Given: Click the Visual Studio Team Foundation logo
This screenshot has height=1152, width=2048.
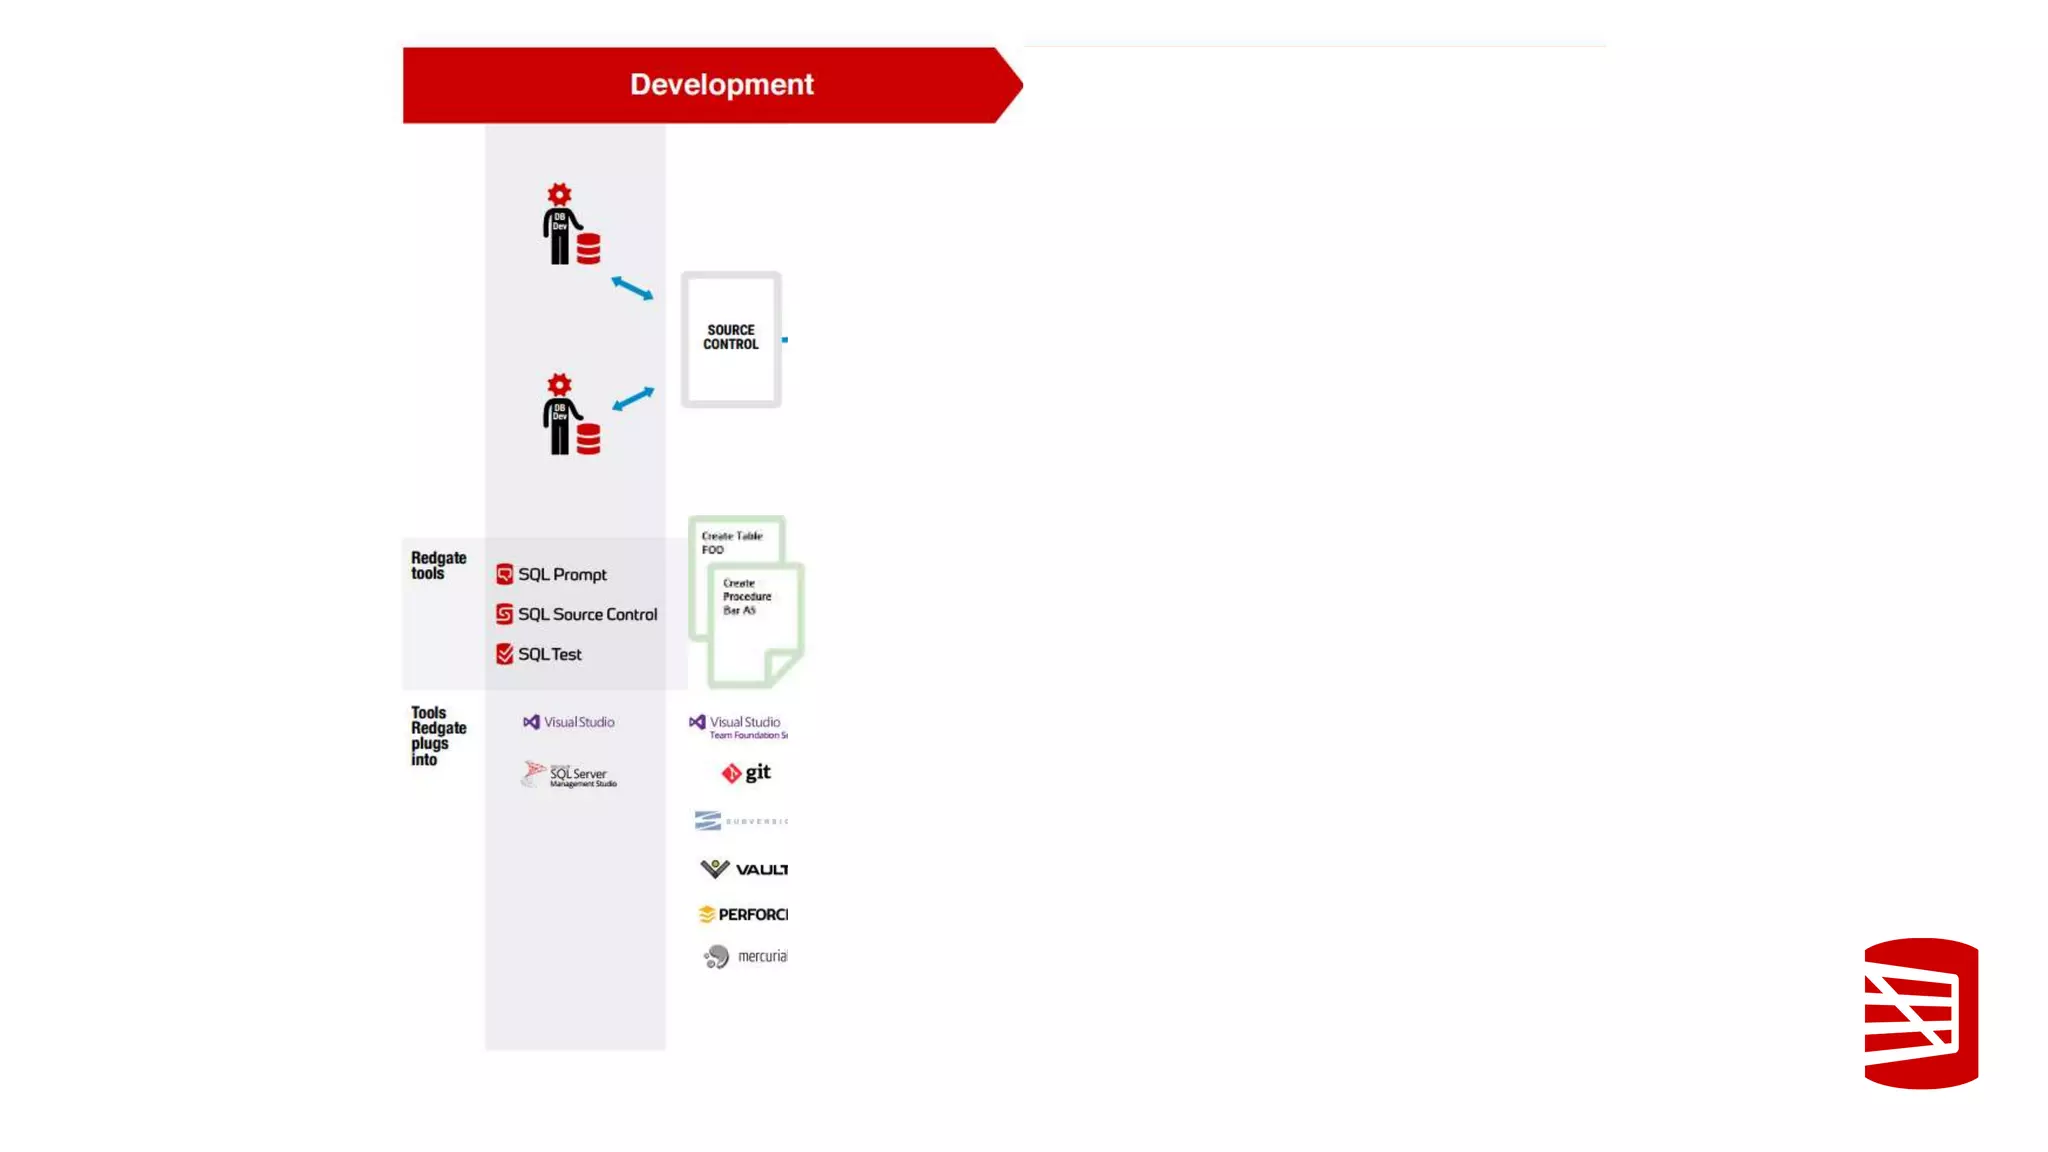Looking at the screenshot, I should click(738, 726).
